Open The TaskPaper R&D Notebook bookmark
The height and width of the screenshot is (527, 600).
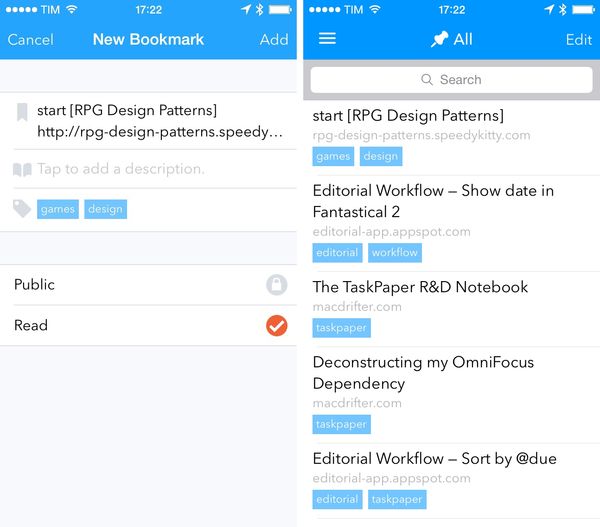tap(420, 287)
